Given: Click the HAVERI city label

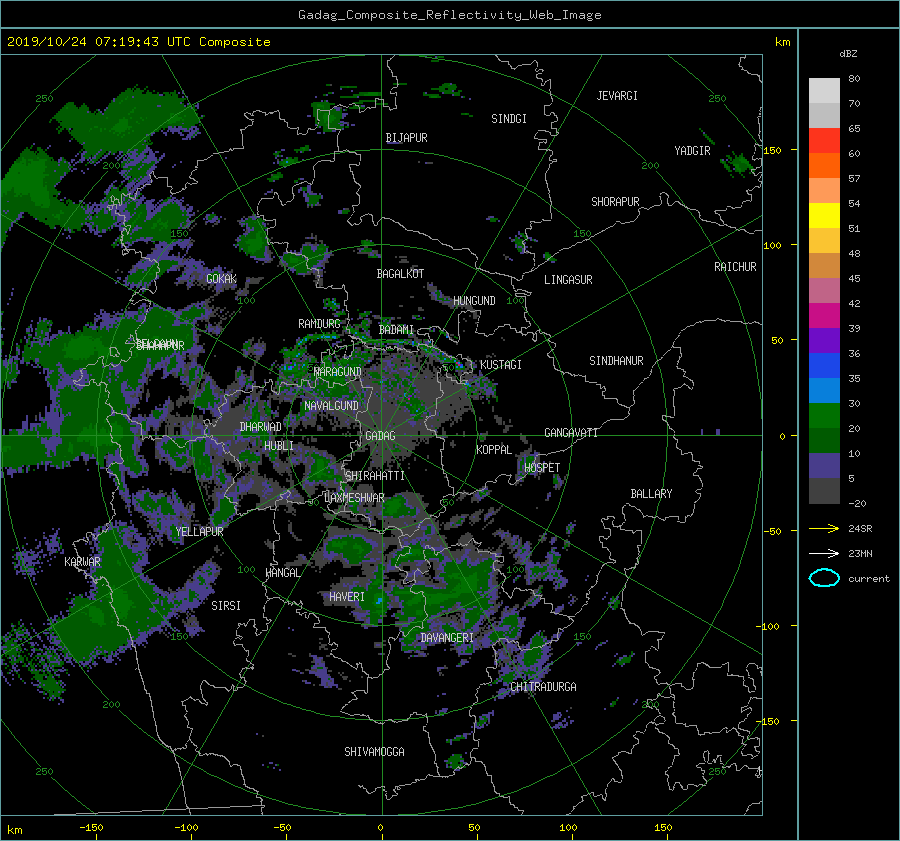Looking at the screenshot, I should (x=347, y=598).
